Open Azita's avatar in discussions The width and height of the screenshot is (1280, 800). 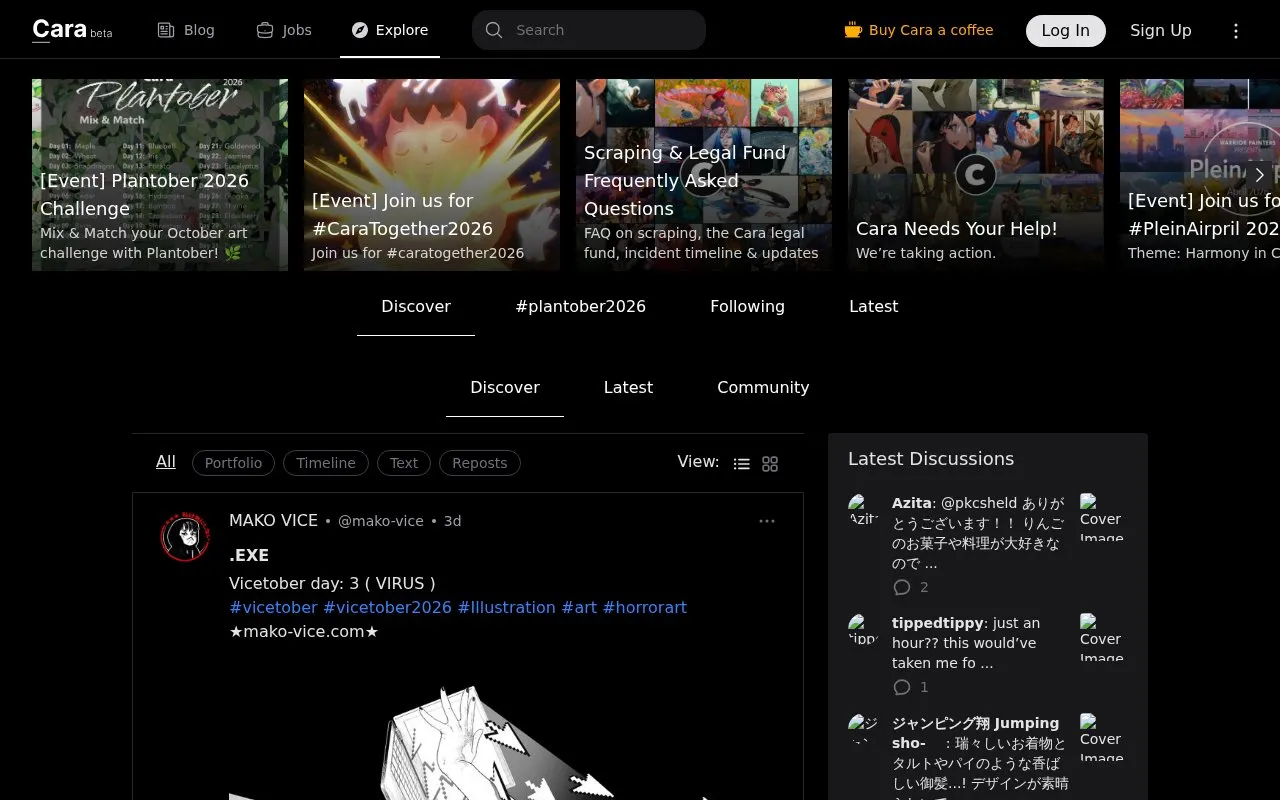point(863,509)
